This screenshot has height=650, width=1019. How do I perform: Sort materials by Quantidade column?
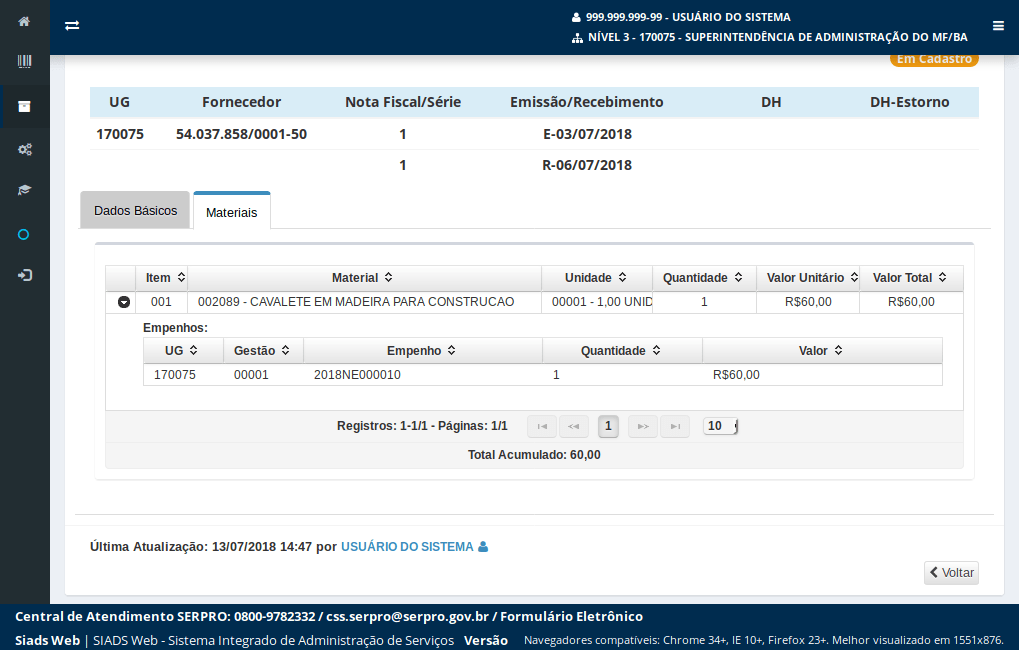738,278
